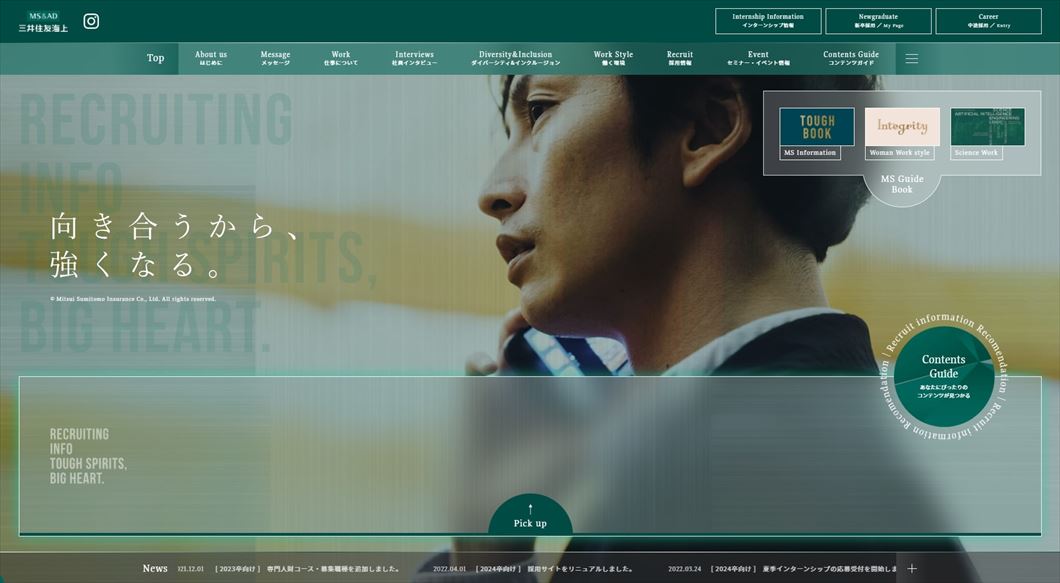Read the 2022.04.01 site renewal news

tap(533, 568)
